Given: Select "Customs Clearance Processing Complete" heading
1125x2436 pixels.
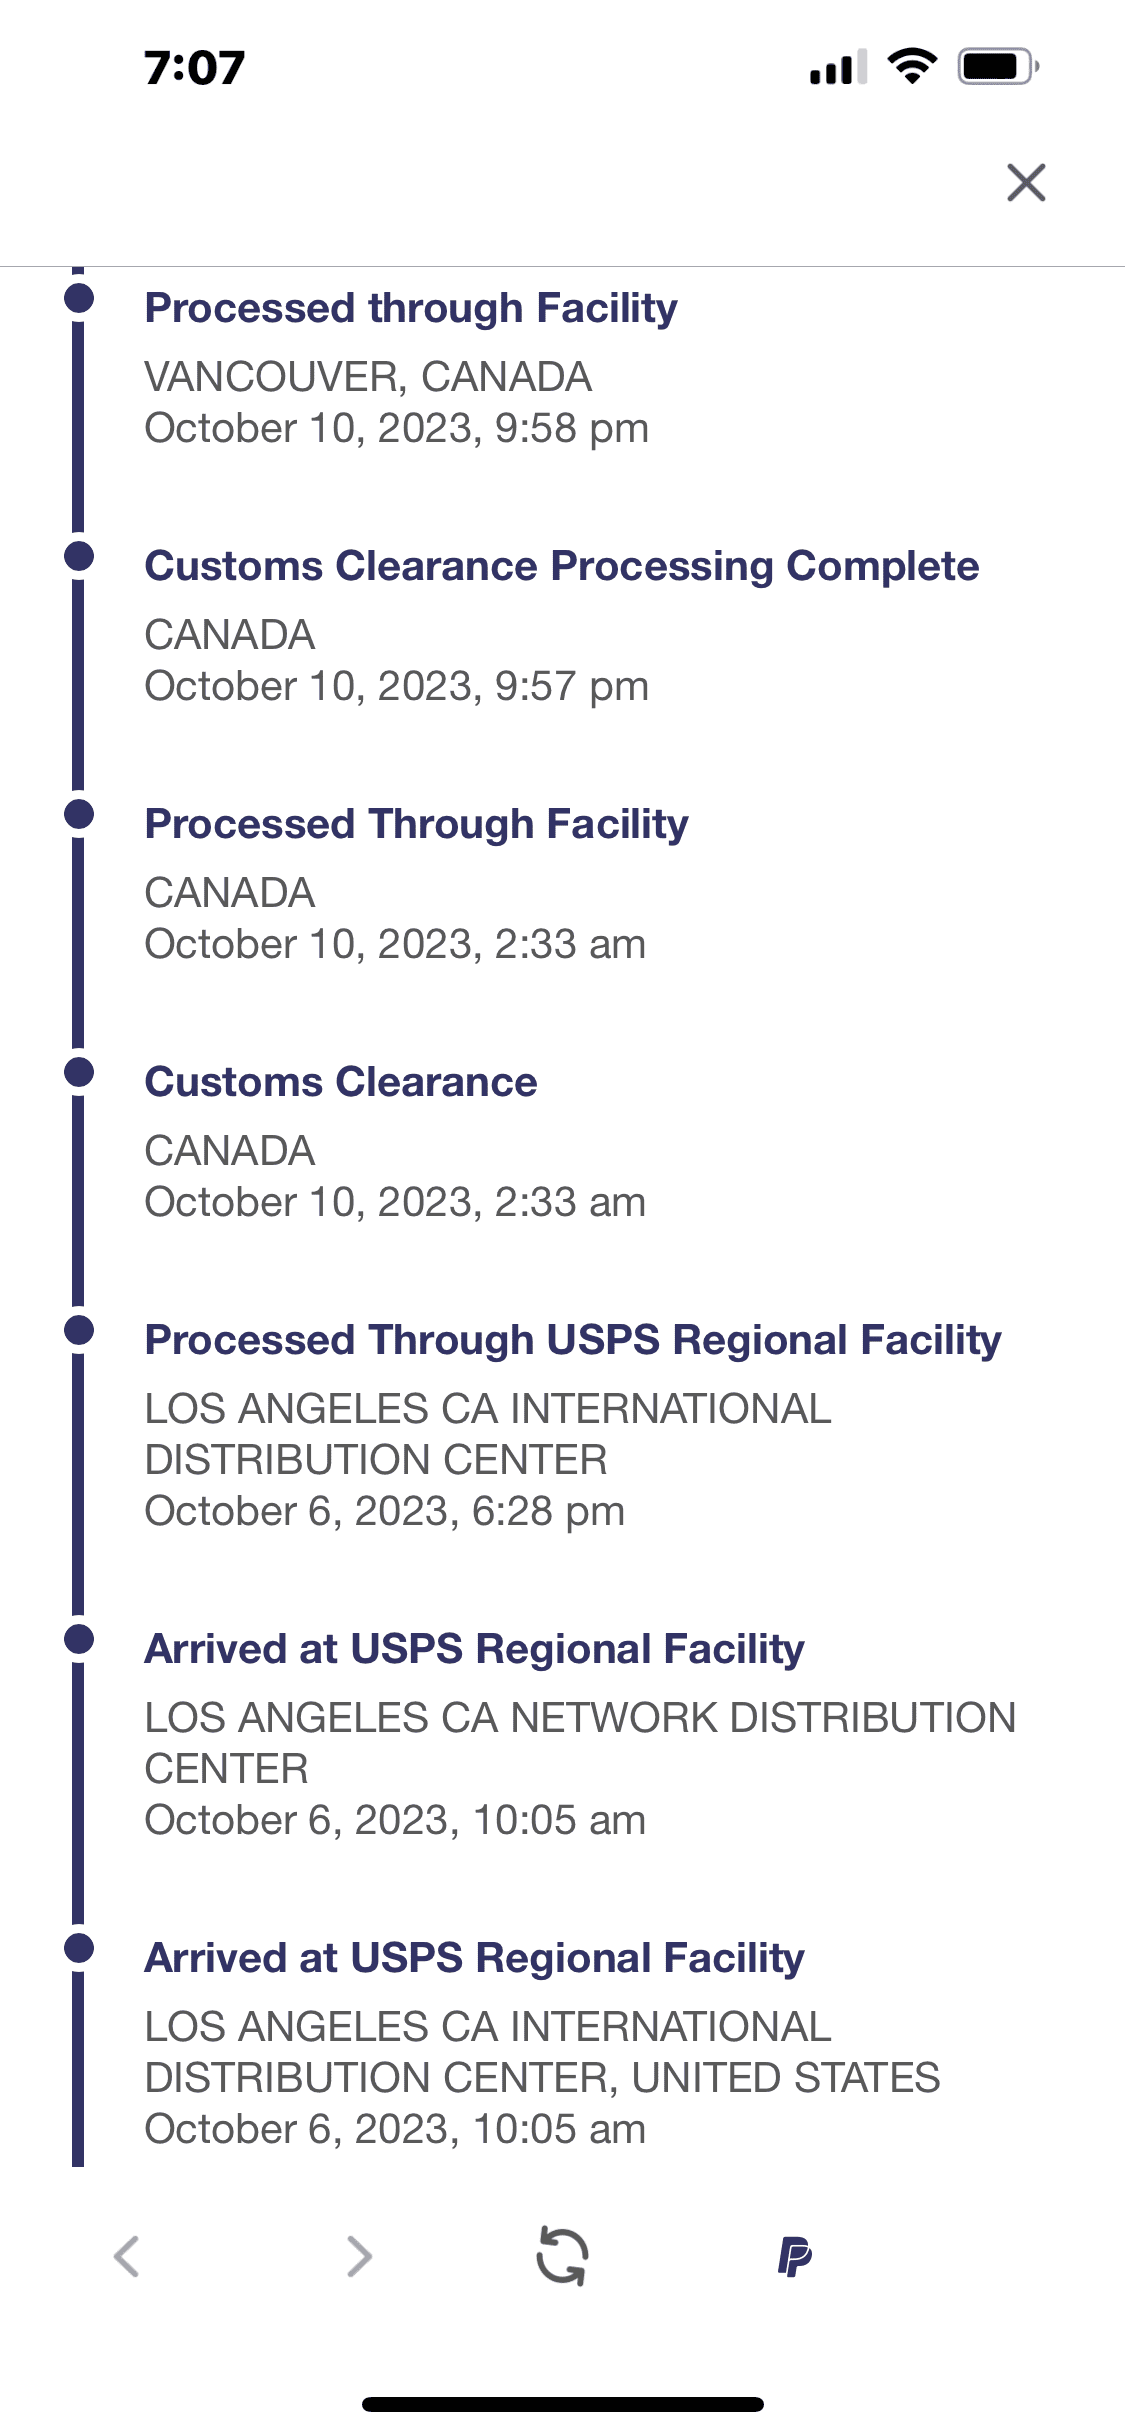Looking at the screenshot, I should [x=561, y=566].
